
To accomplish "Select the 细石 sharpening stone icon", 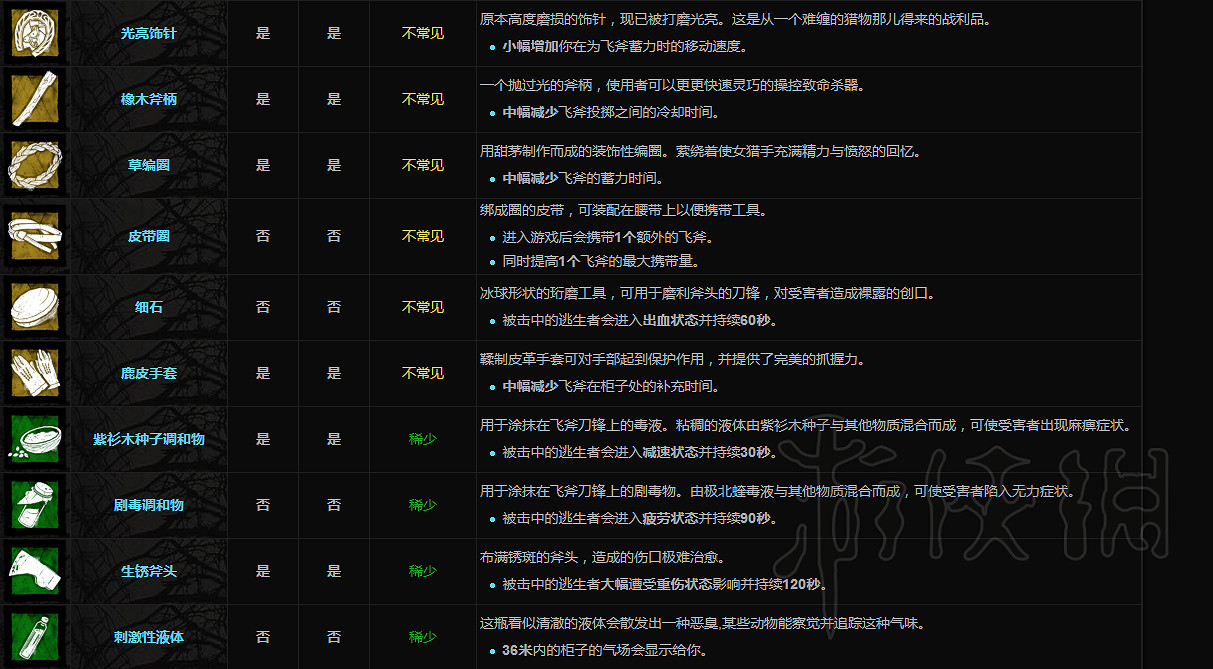I will tap(34, 307).
